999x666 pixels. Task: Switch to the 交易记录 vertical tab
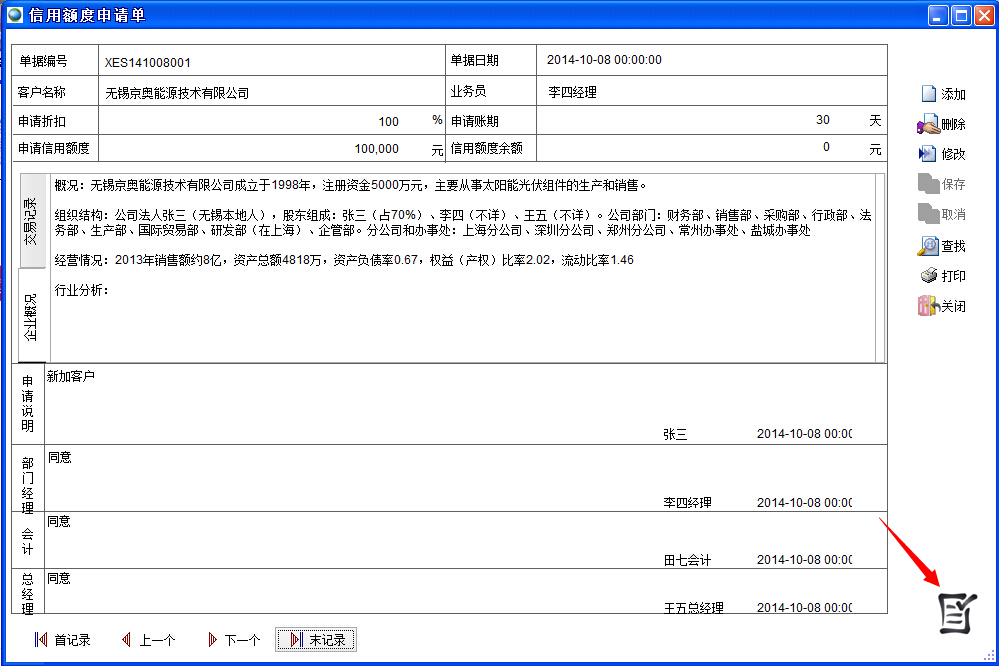(31, 221)
